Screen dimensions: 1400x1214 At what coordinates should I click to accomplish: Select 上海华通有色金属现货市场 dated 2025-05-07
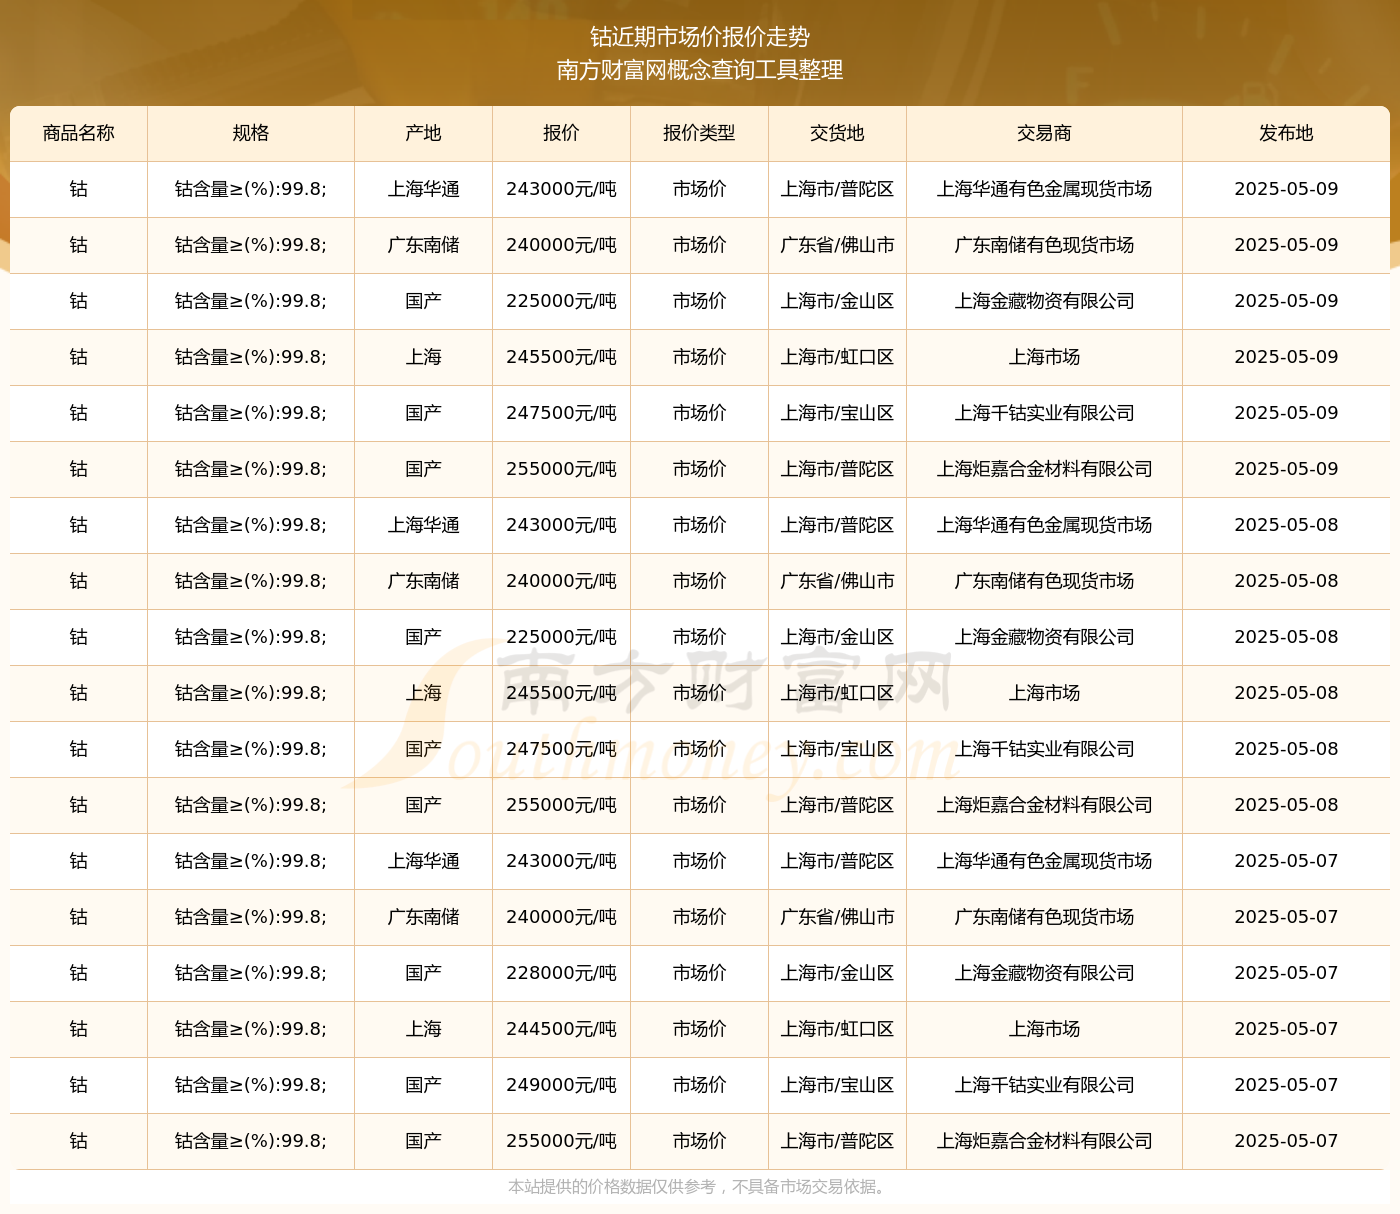click(1044, 861)
